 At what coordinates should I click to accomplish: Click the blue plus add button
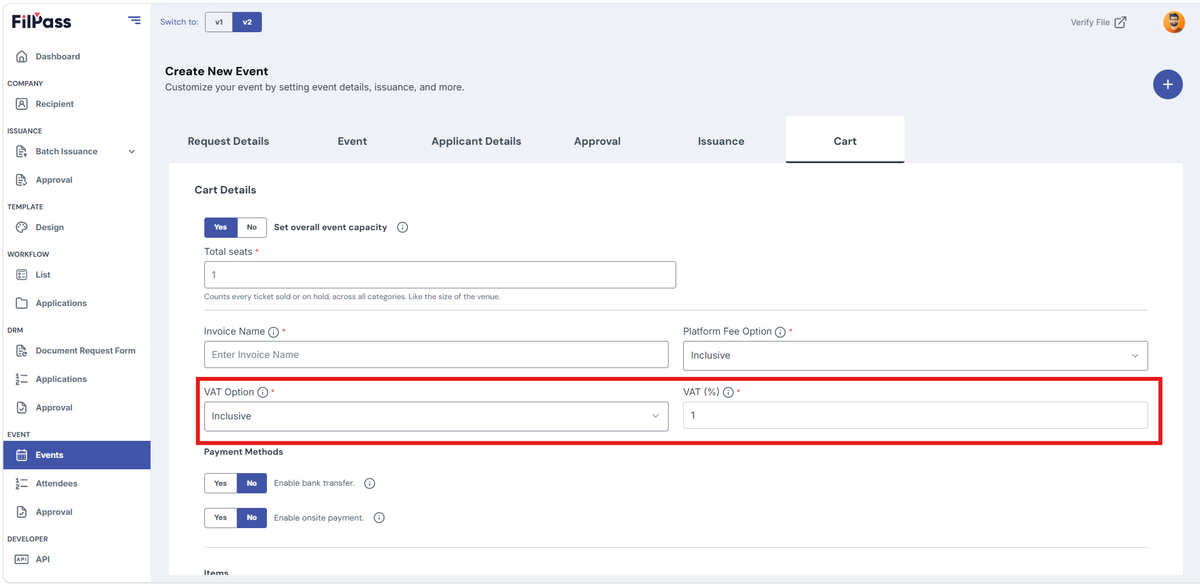click(x=1168, y=85)
